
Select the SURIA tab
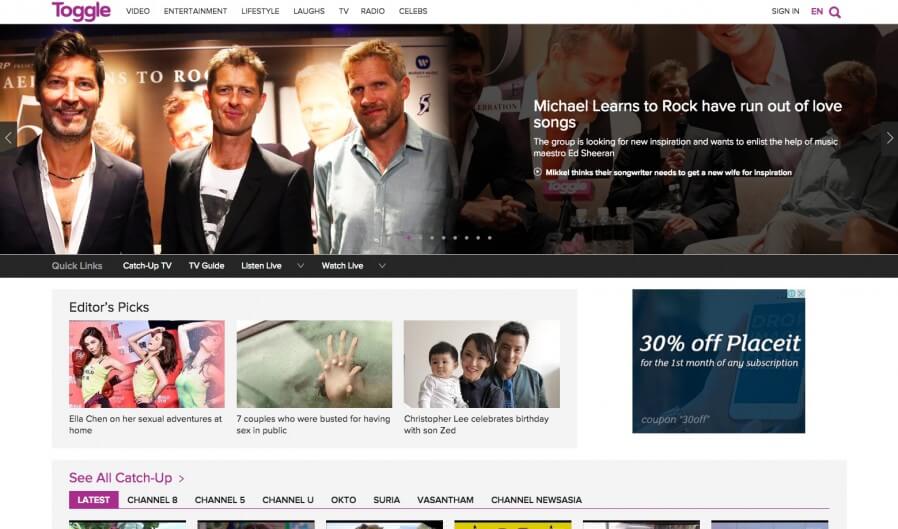(387, 500)
